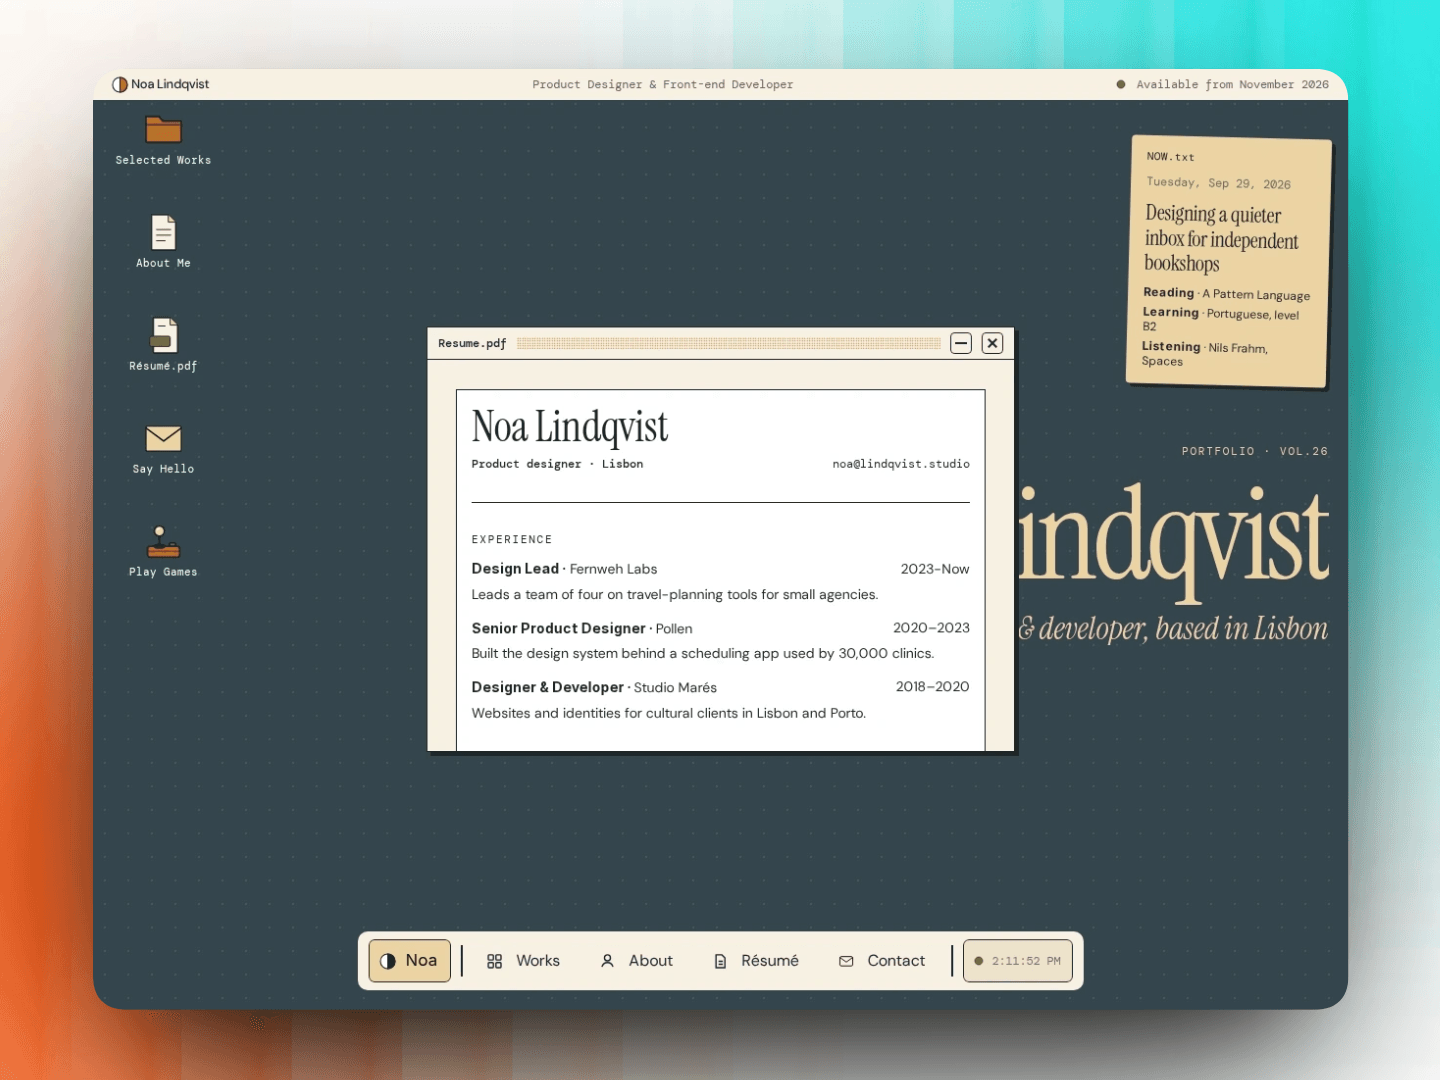Screen dimensions: 1440x1080
Task: Click the PORTFOLIO · VOL.26 label
Action: [1254, 451]
